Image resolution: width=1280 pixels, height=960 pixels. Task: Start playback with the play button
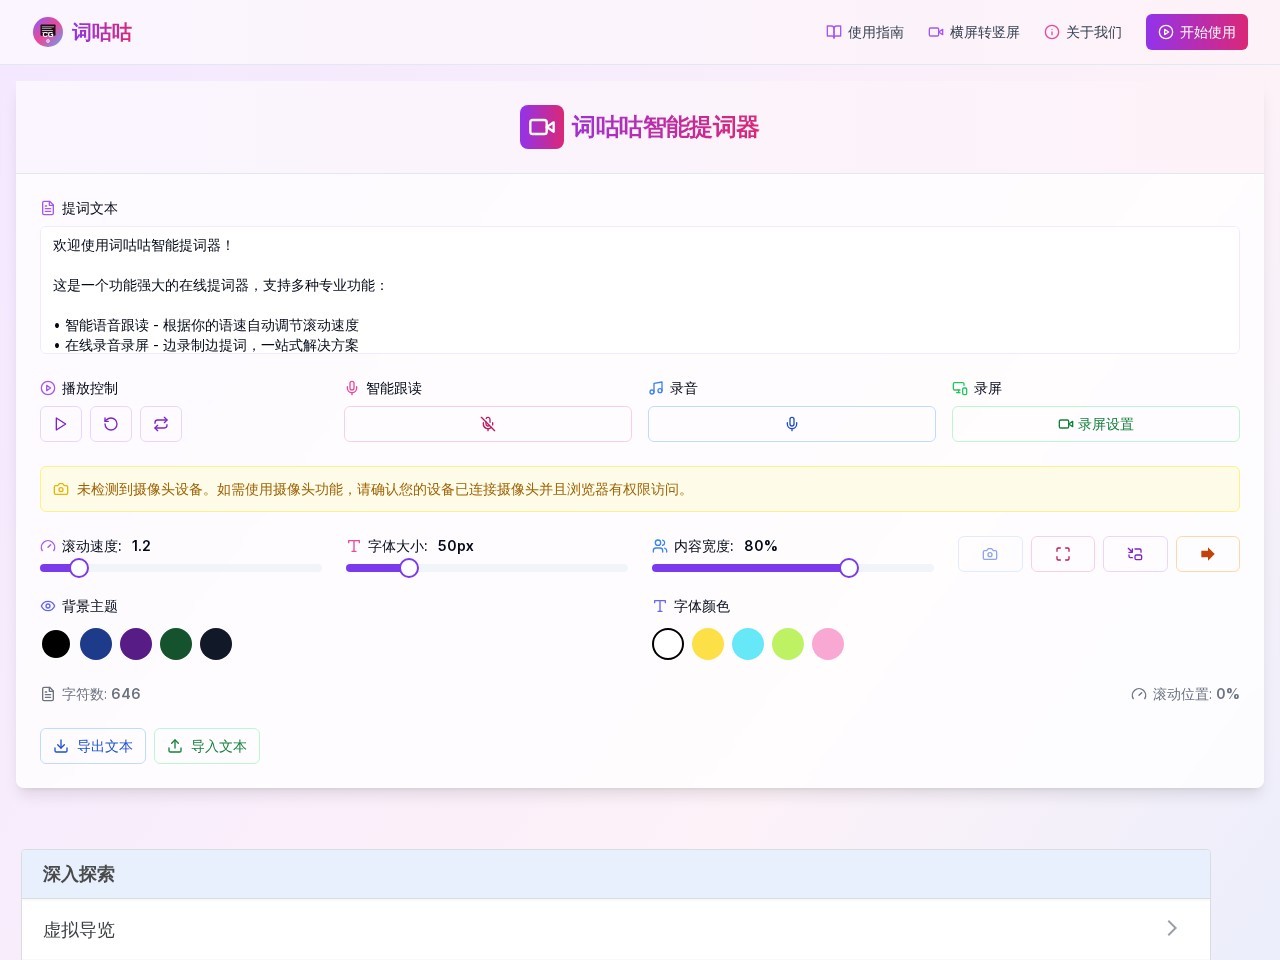point(61,424)
